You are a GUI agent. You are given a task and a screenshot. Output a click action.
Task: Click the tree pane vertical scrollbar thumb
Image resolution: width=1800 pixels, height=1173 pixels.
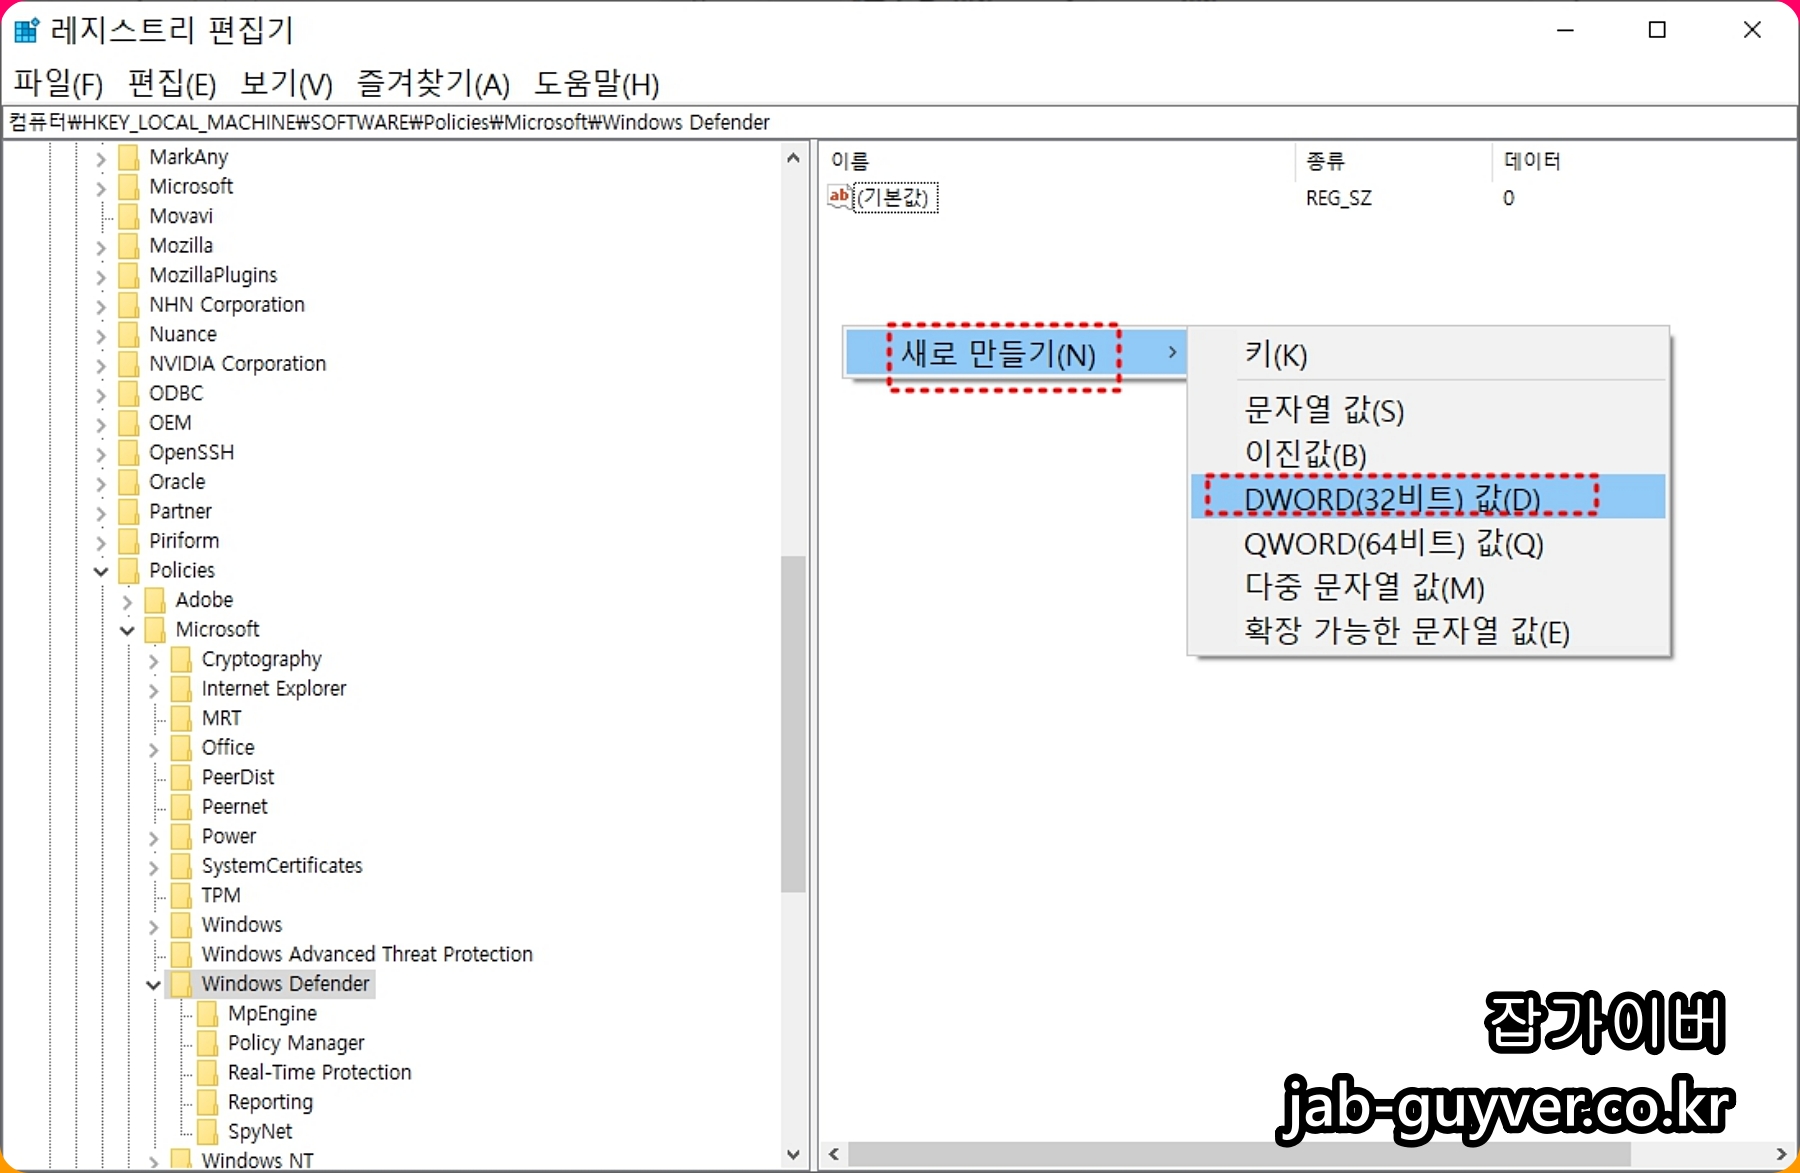[793, 724]
